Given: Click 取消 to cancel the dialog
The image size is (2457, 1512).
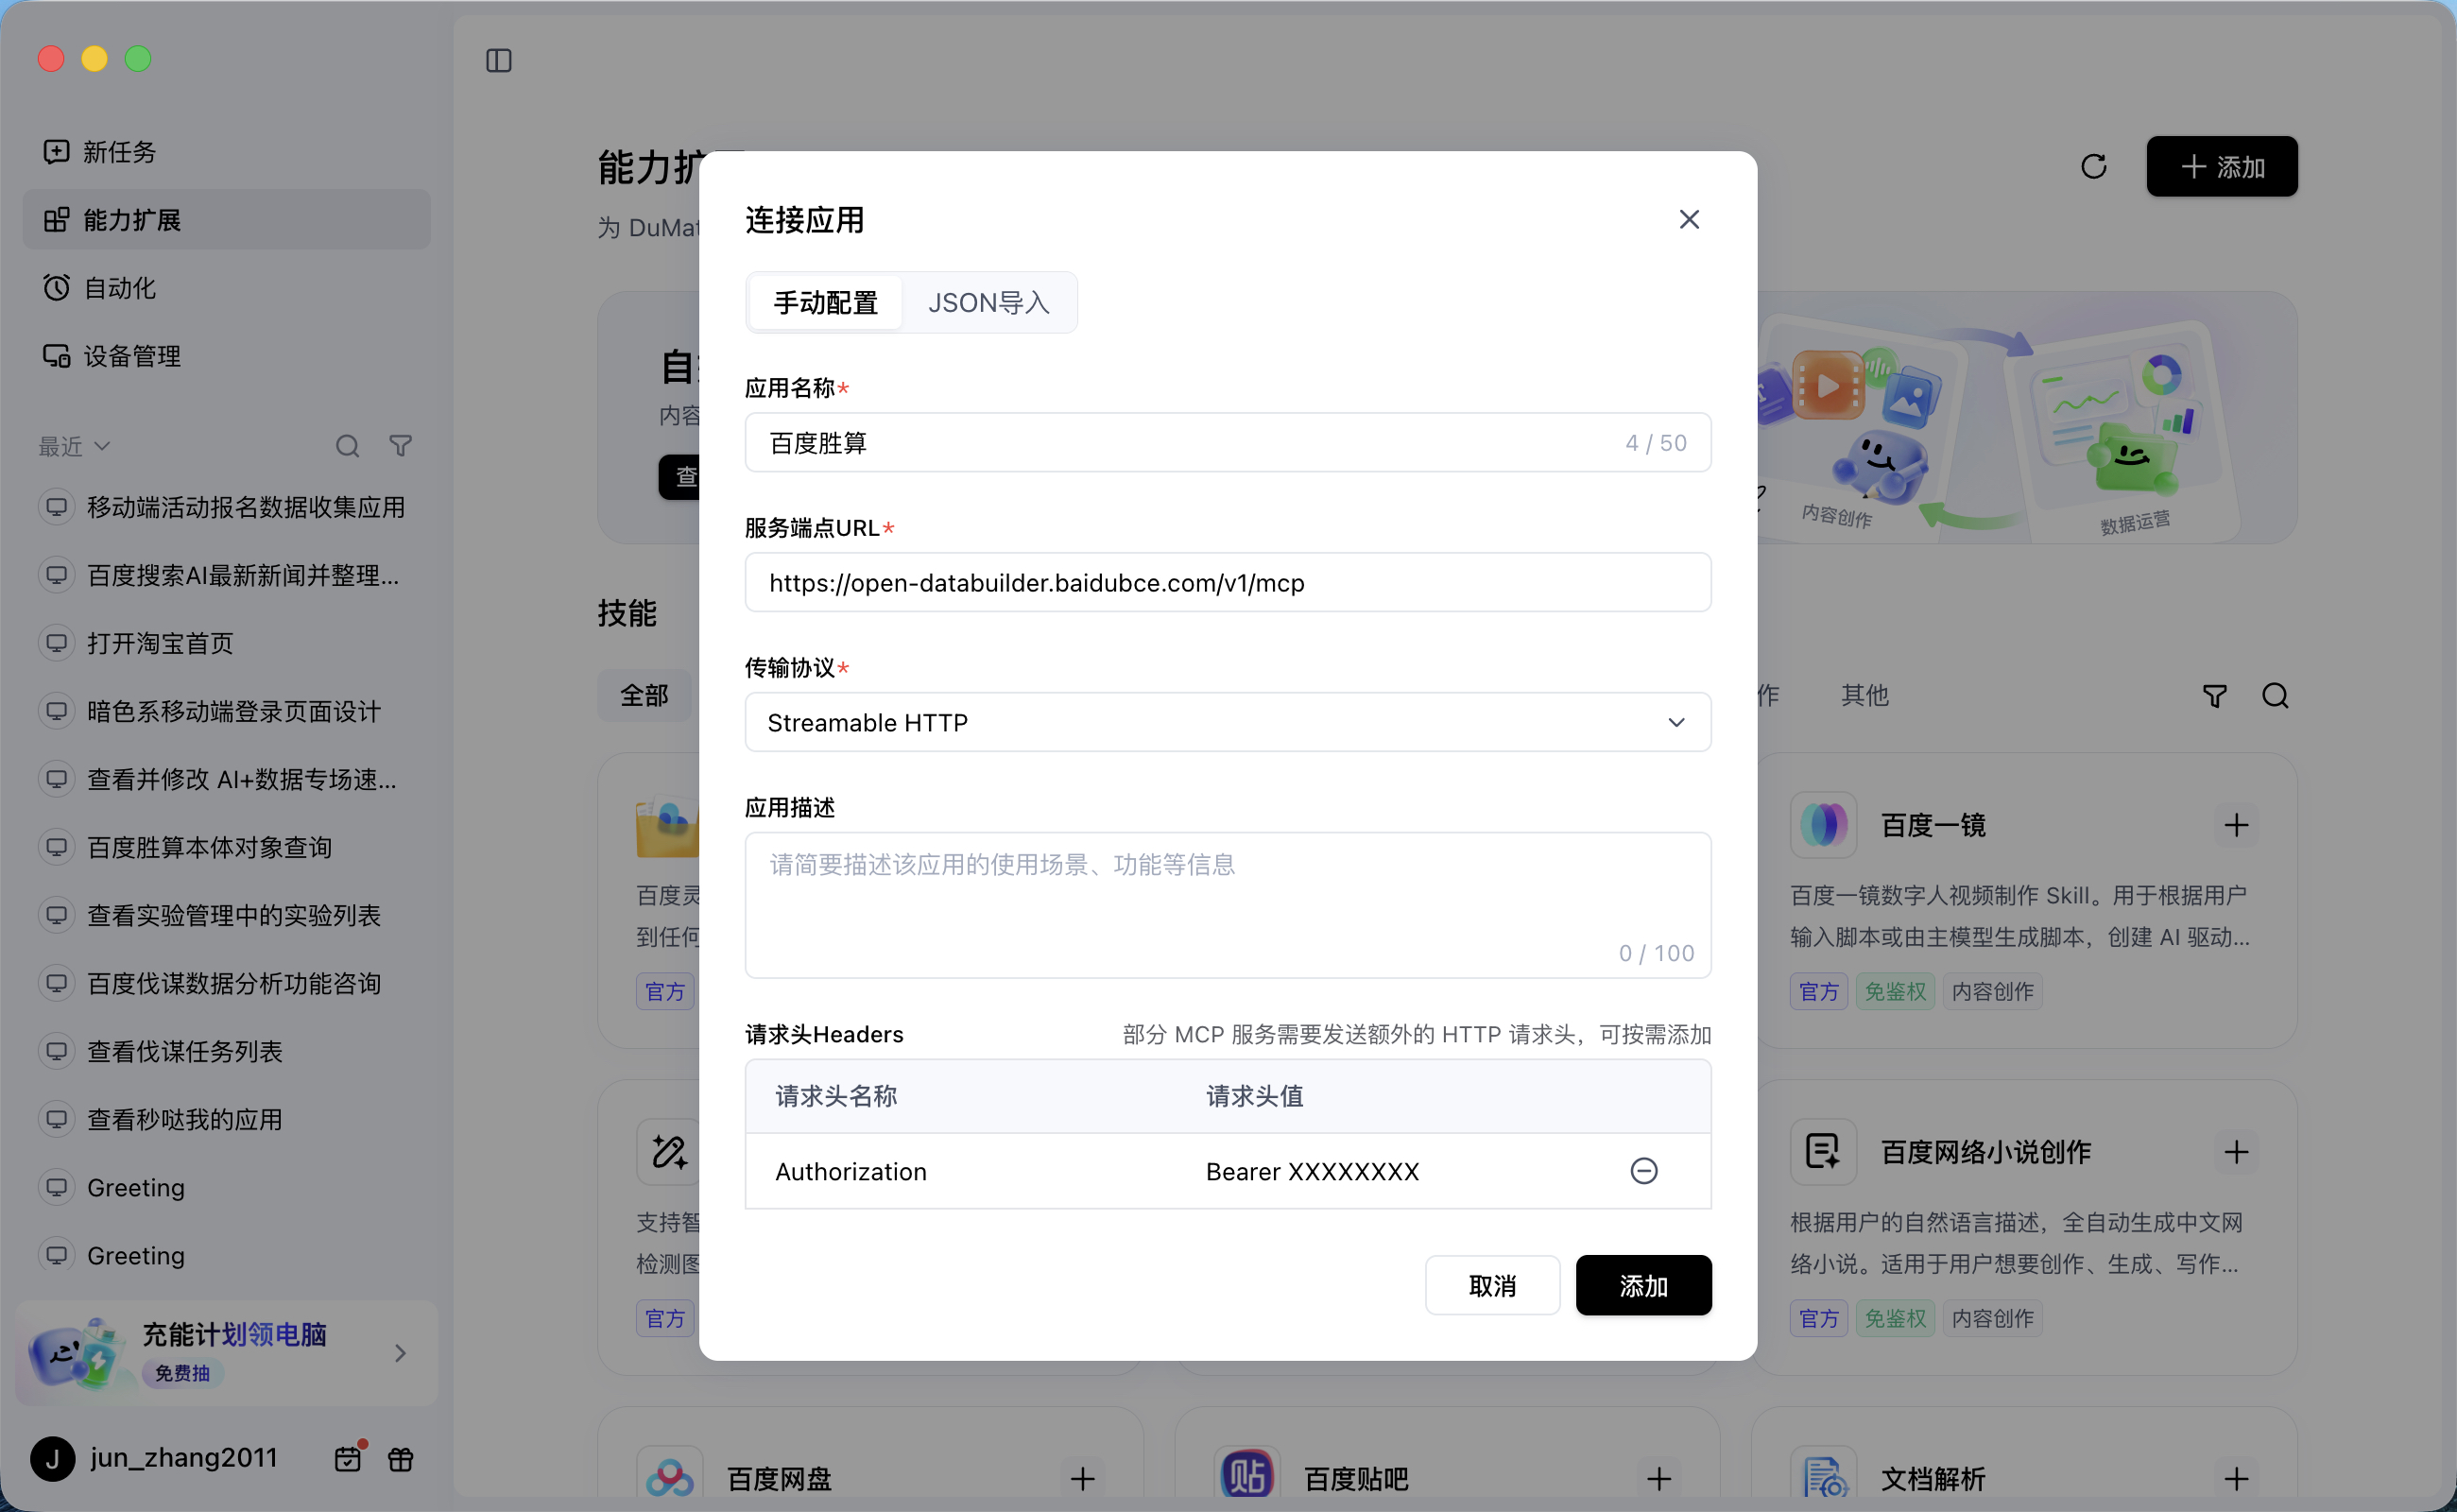Looking at the screenshot, I should point(1492,1285).
